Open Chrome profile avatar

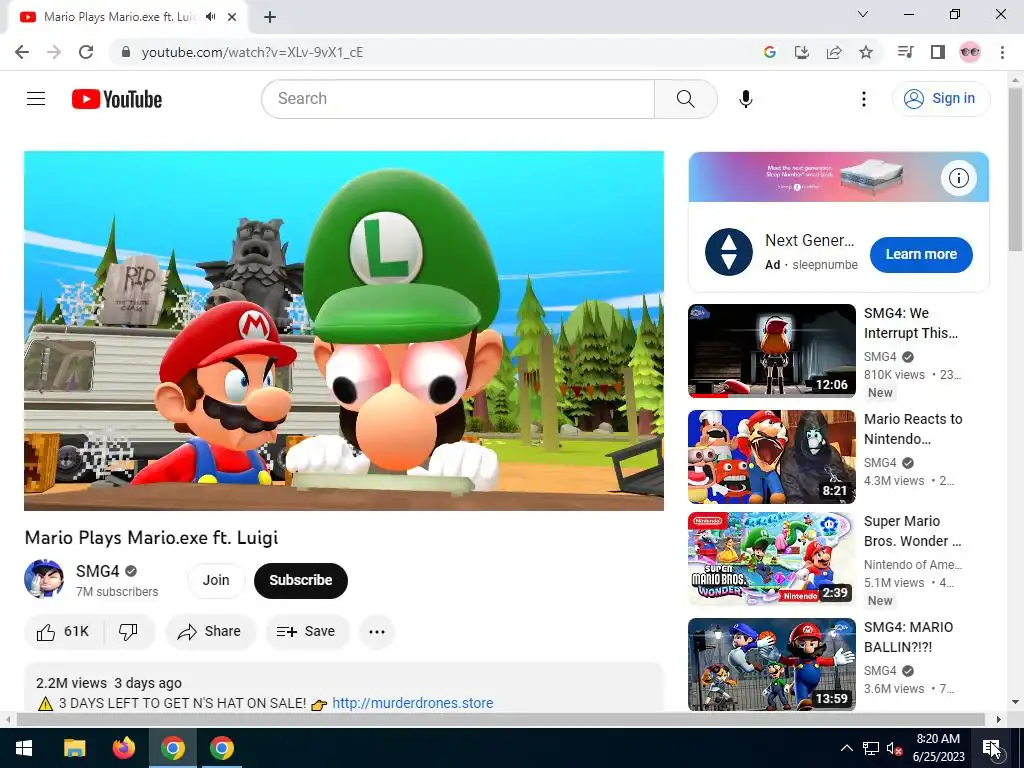pos(970,52)
